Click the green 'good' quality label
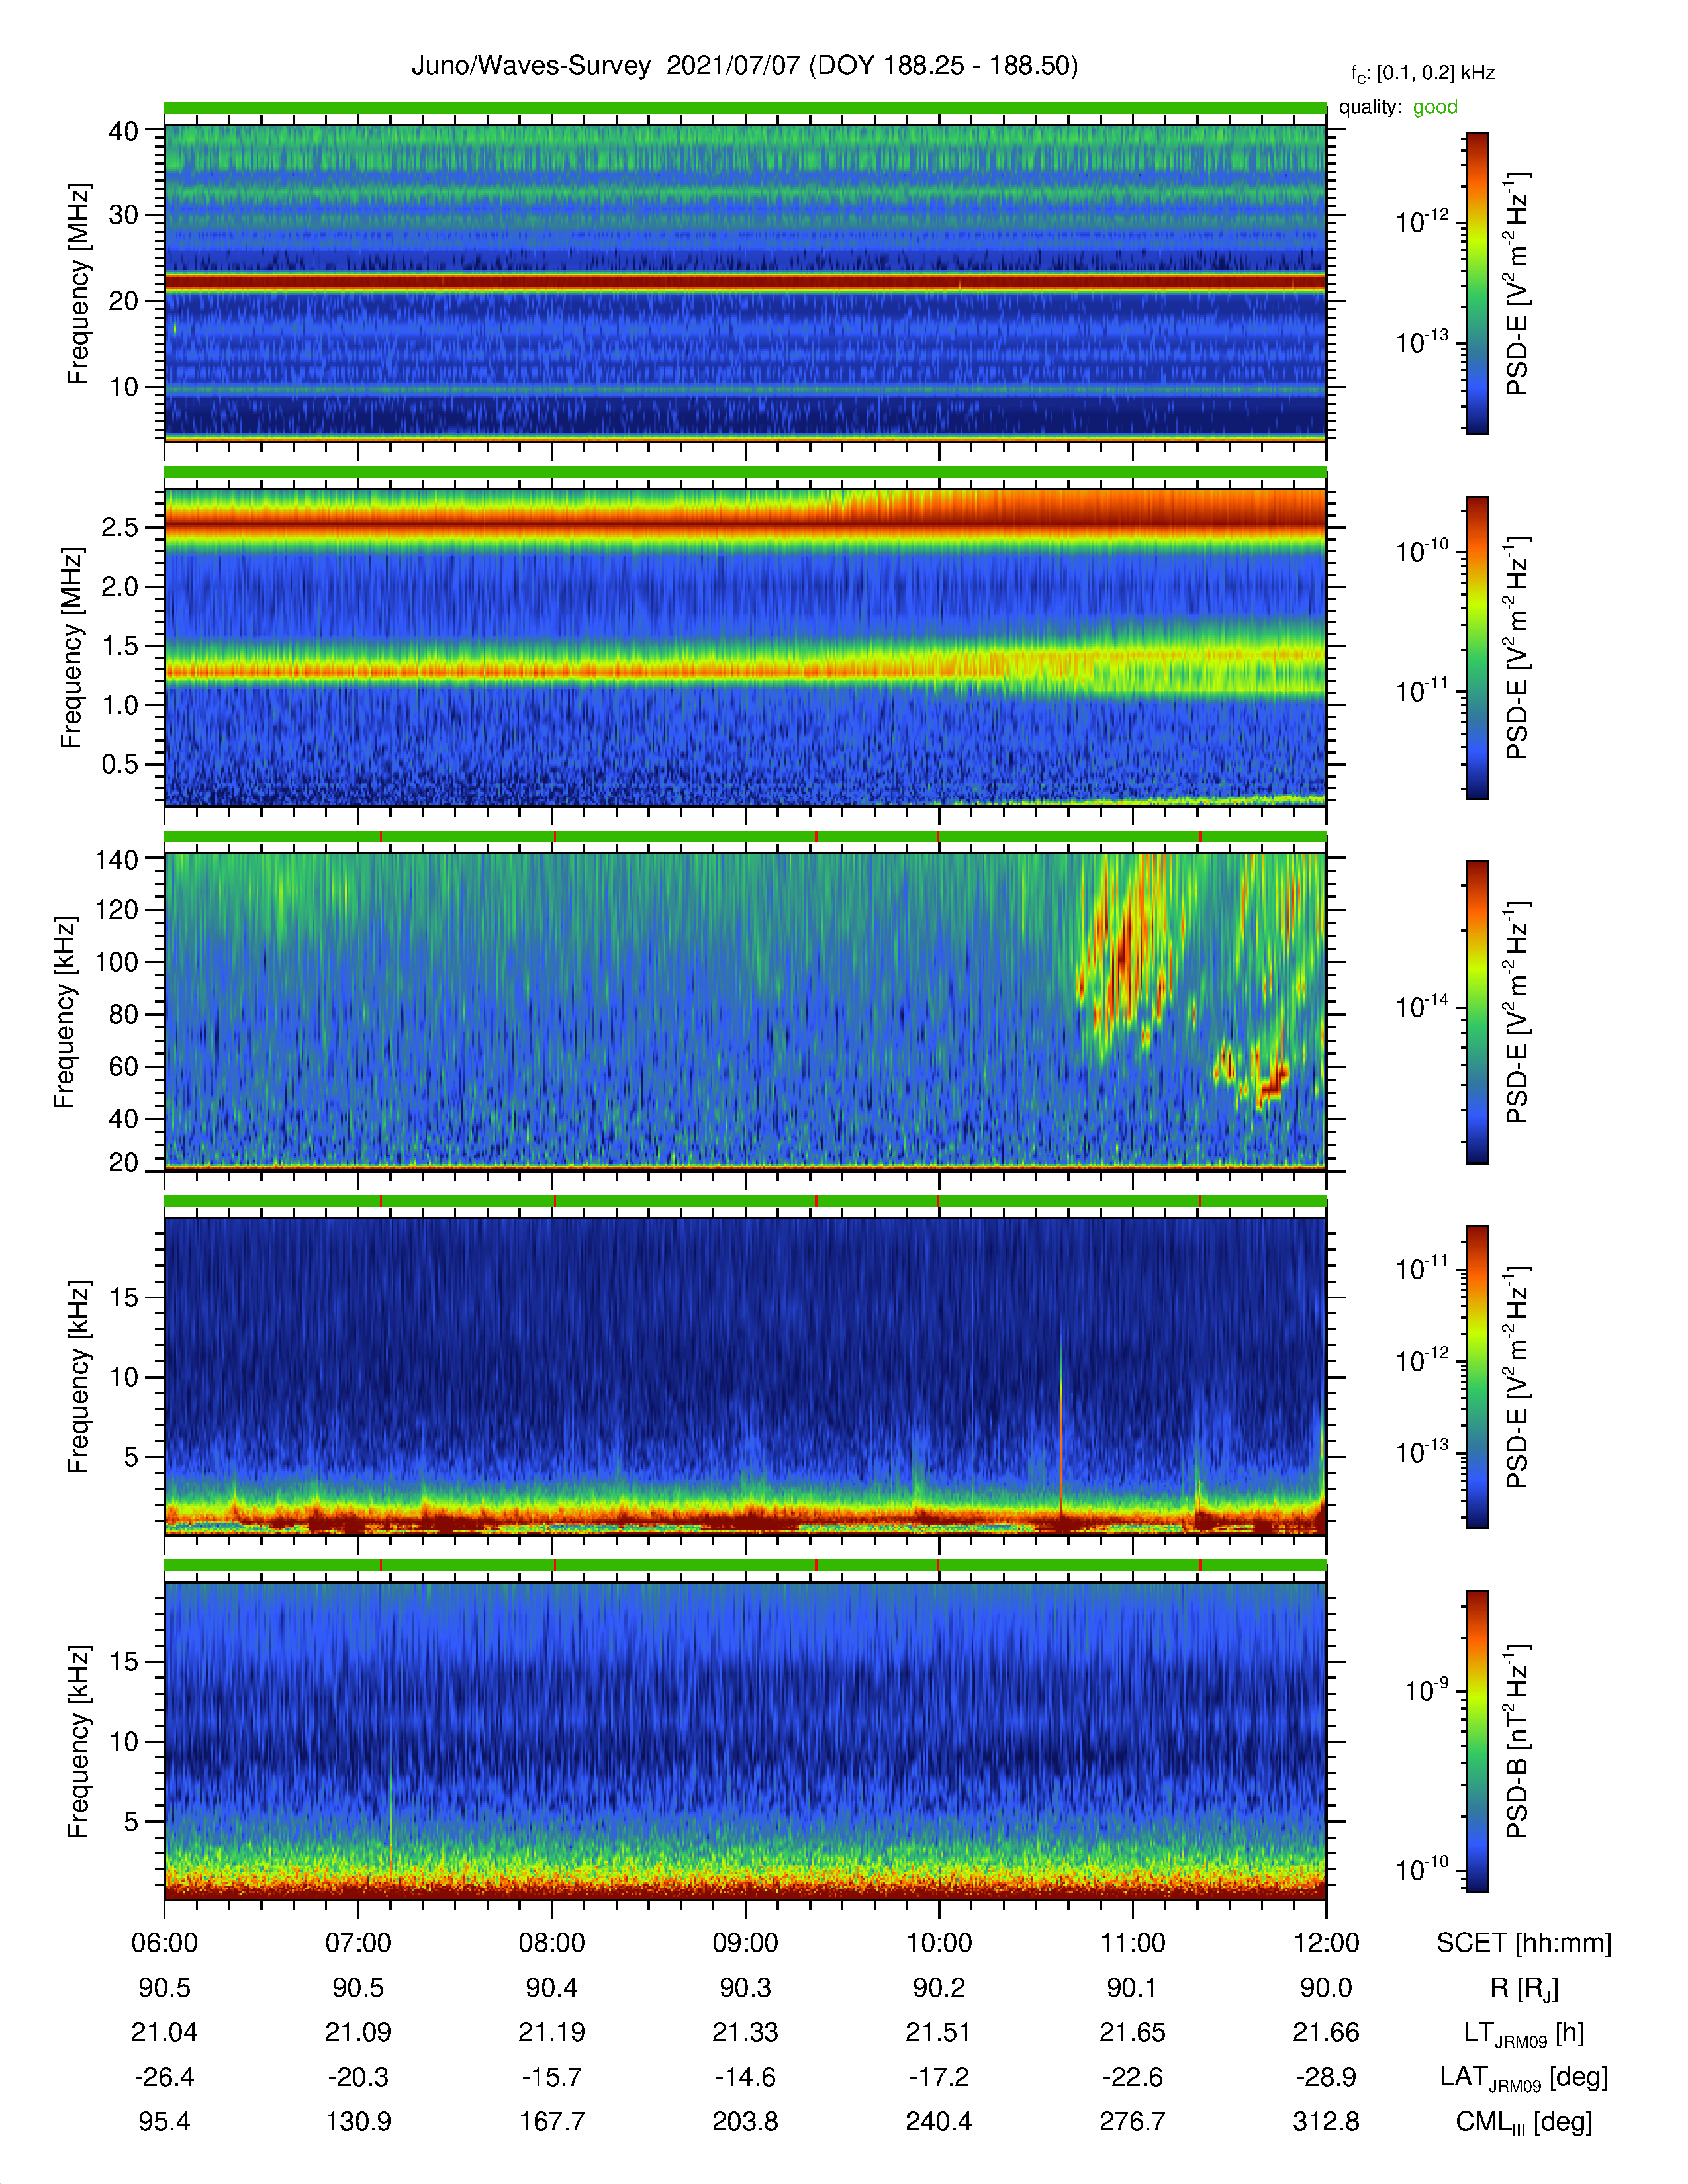 [1435, 107]
